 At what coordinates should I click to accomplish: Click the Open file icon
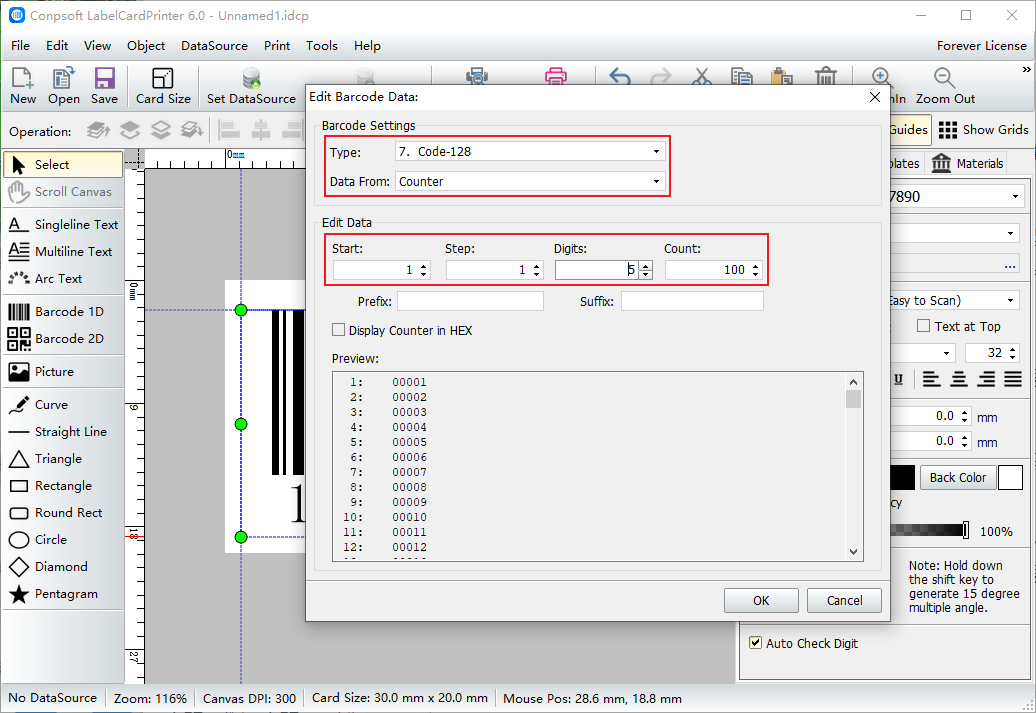[63, 86]
